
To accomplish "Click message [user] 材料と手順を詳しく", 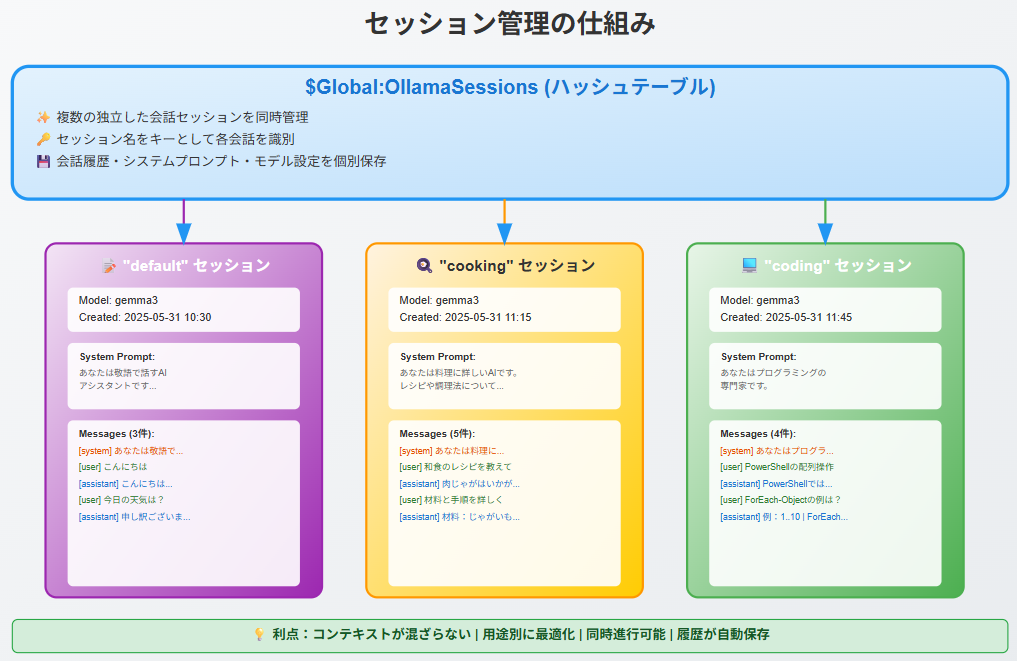I will (451, 500).
